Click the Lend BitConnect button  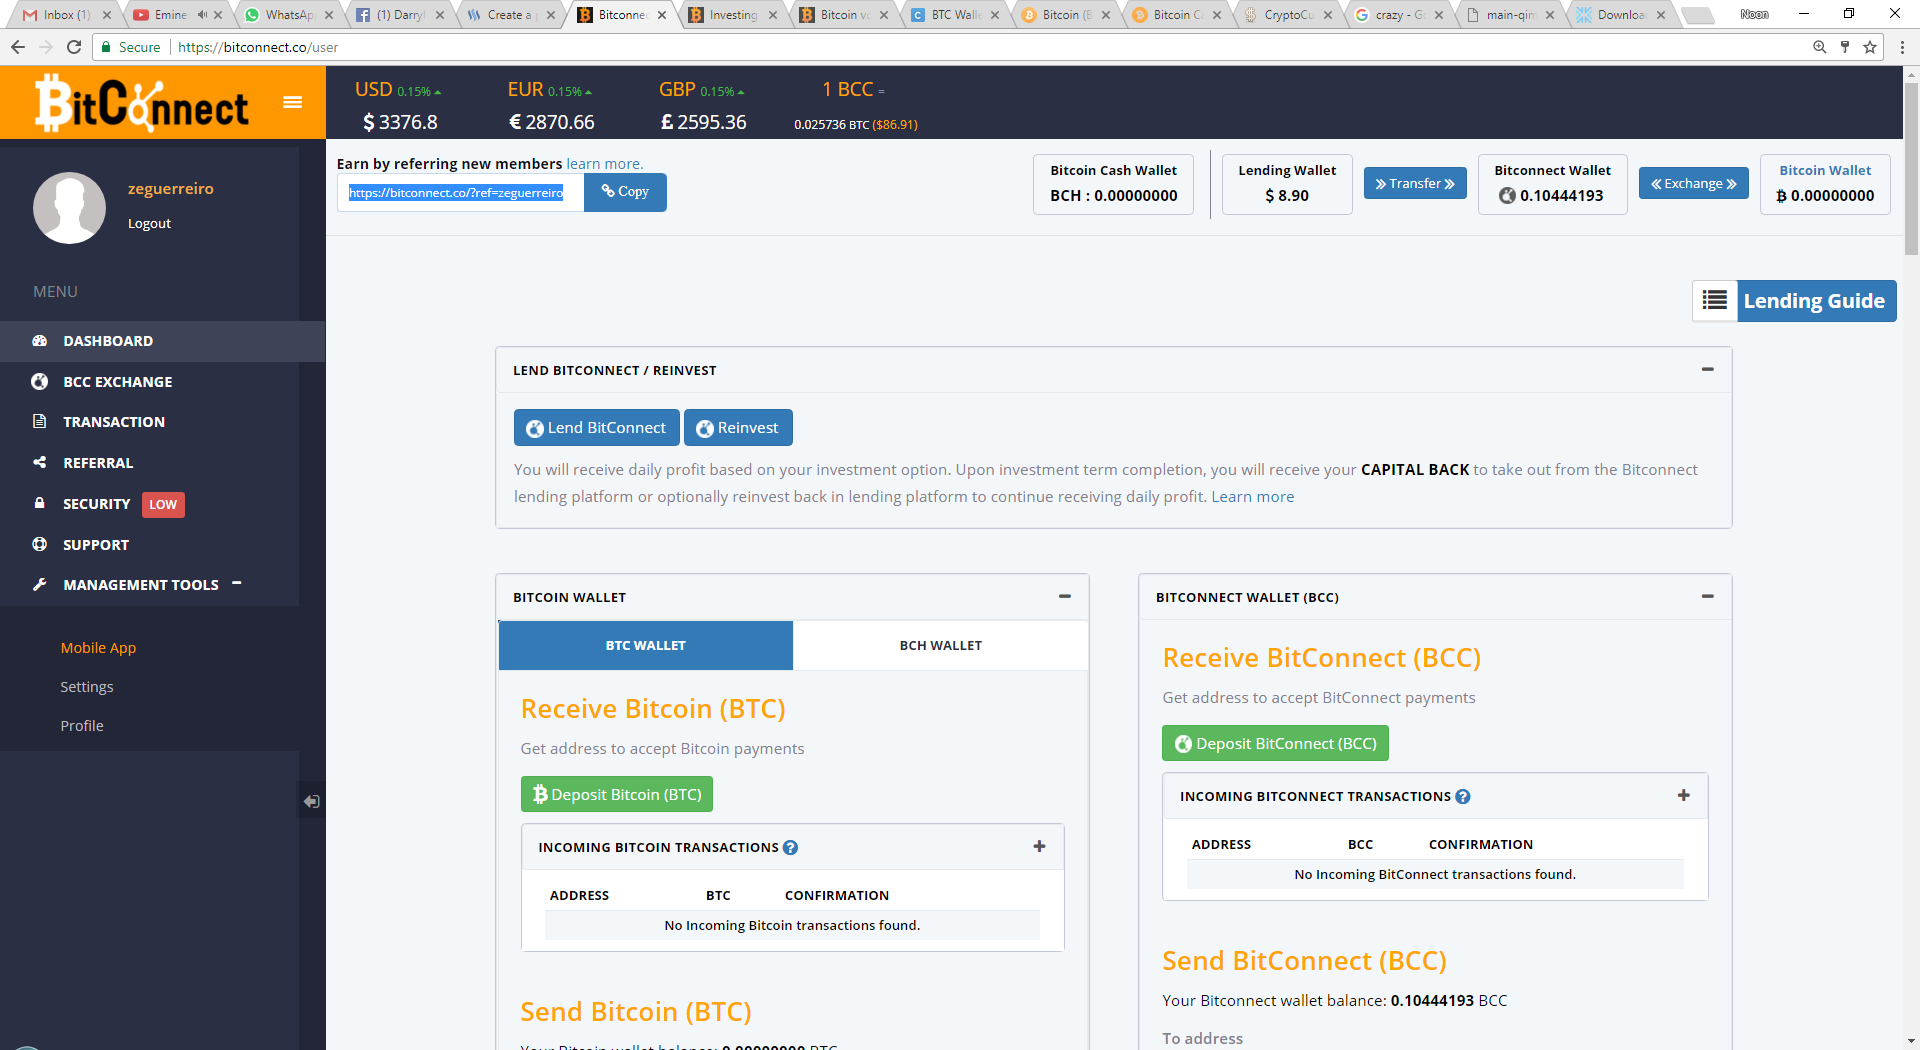[597, 428]
